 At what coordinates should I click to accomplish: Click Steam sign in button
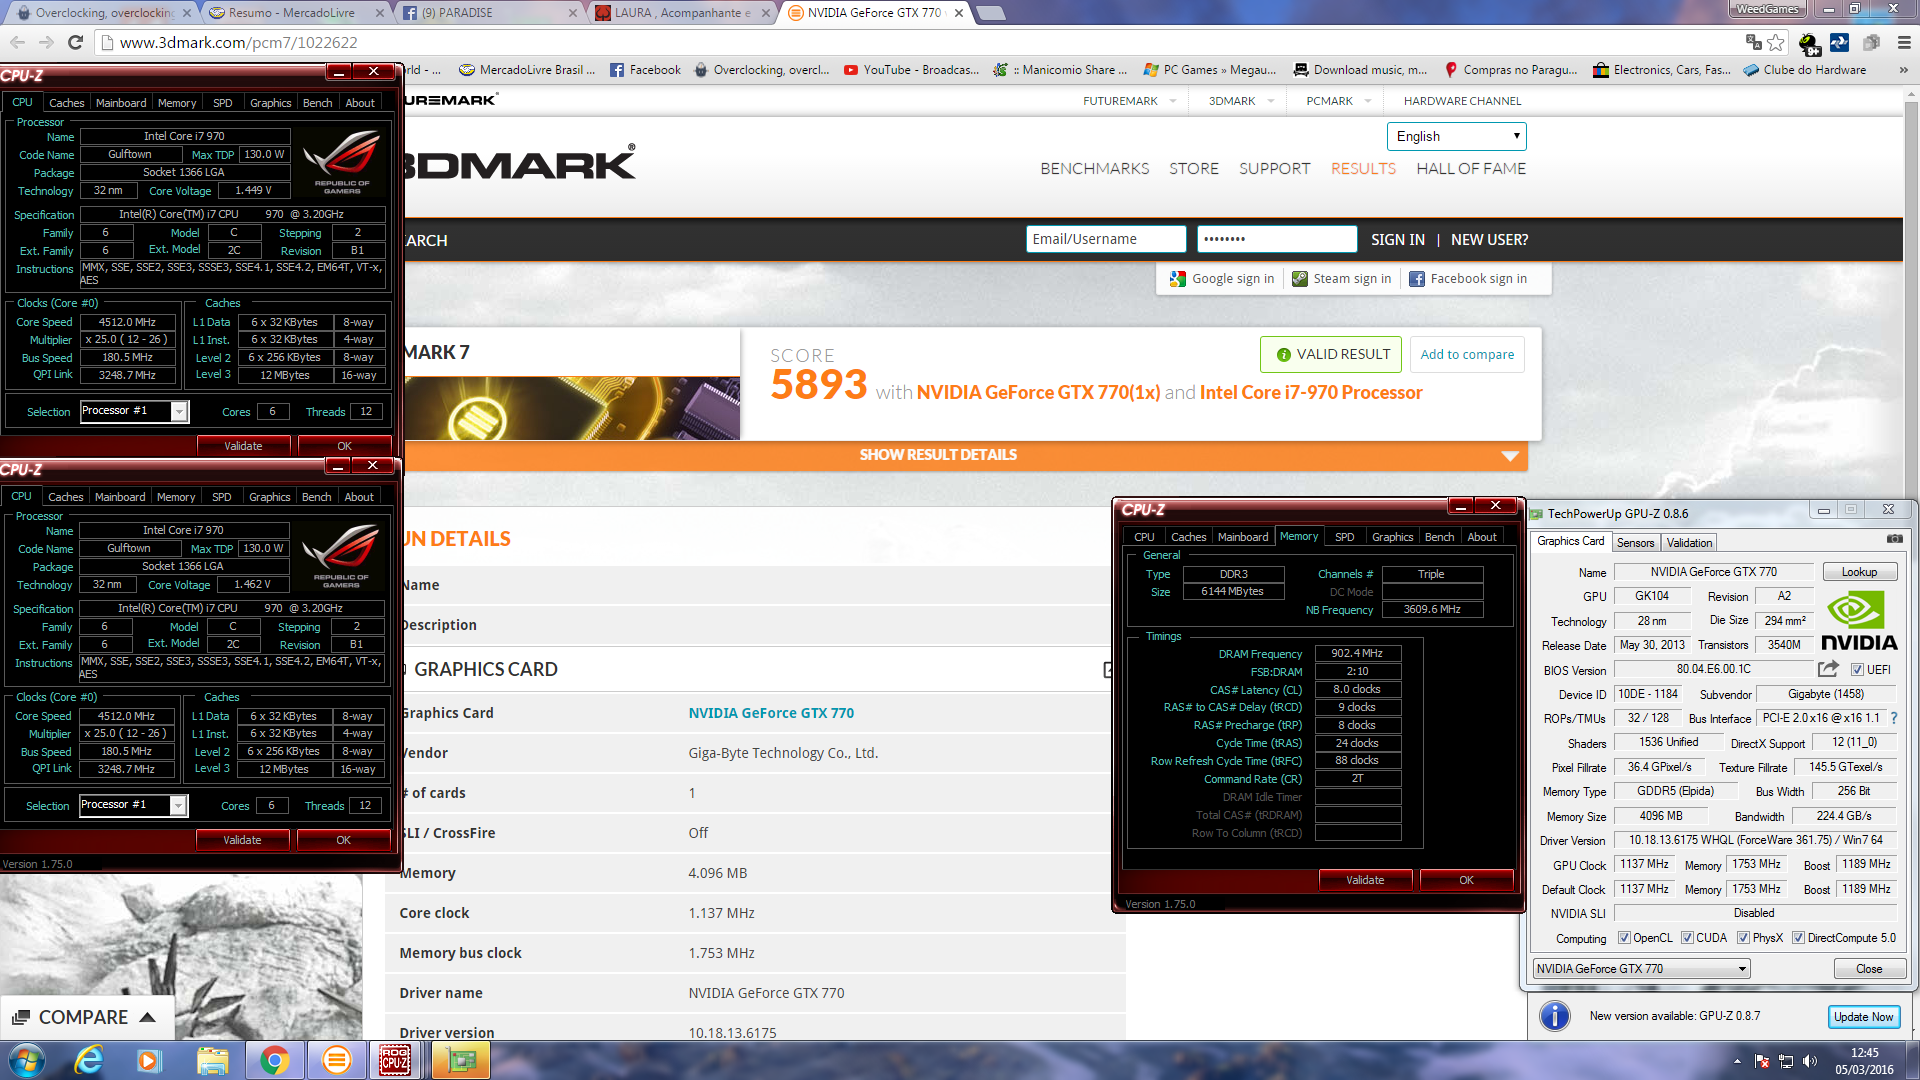coord(1341,279)
